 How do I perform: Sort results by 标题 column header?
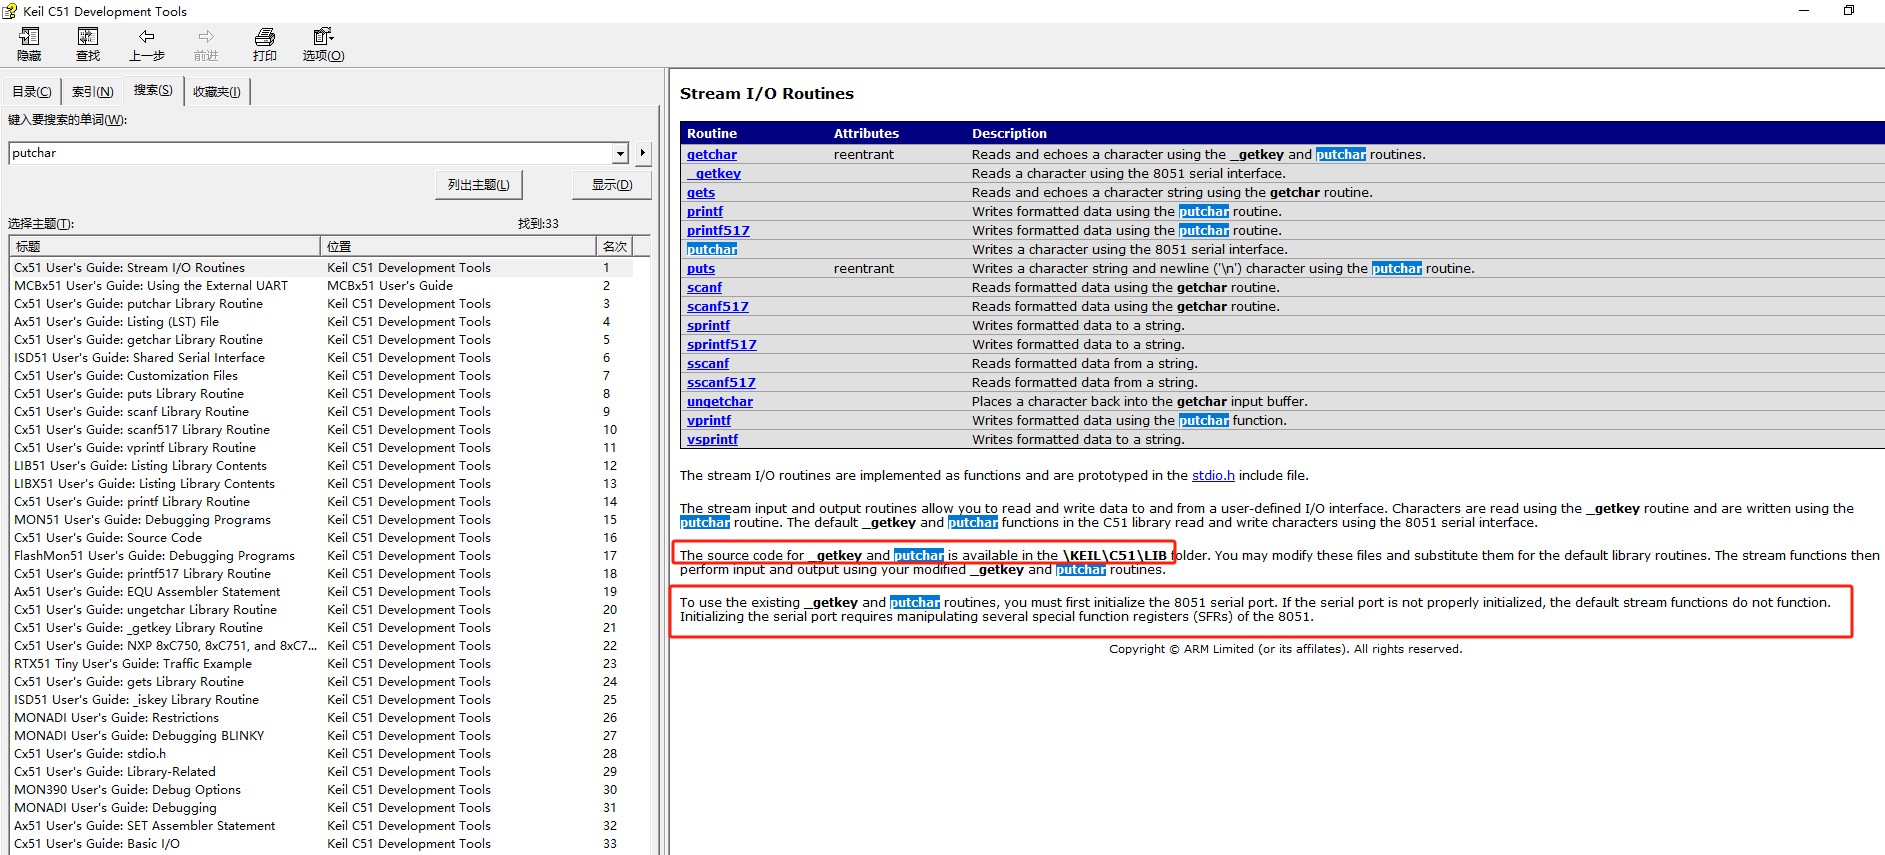(x=165, y=246)
